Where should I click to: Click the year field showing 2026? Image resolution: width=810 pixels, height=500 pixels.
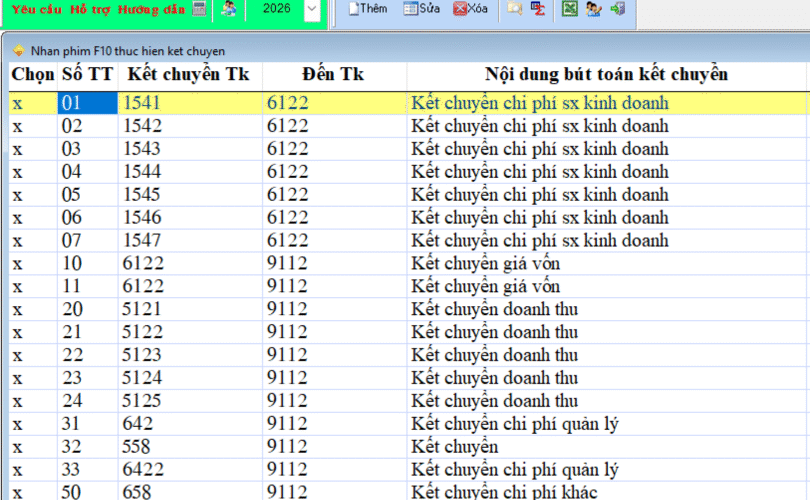[276, 9]
